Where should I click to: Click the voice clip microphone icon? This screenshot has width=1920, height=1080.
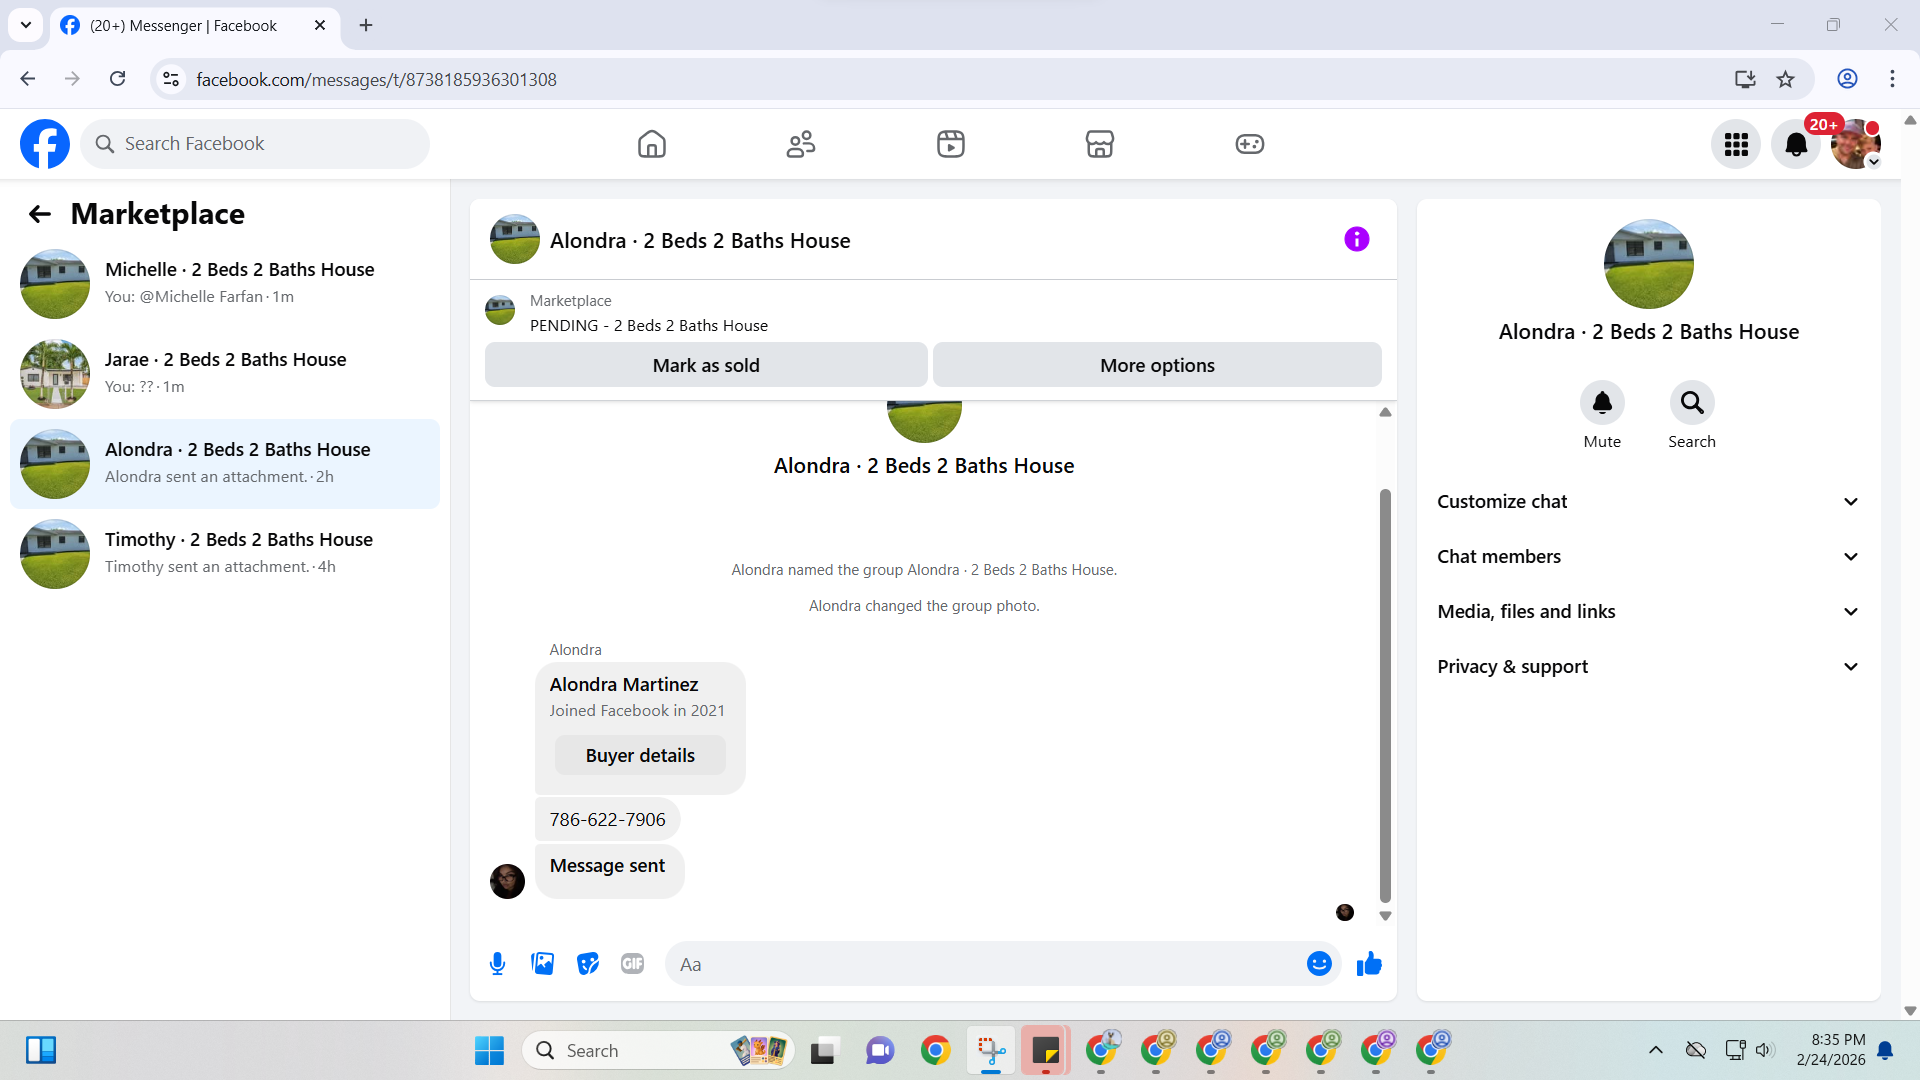(497, 964)
